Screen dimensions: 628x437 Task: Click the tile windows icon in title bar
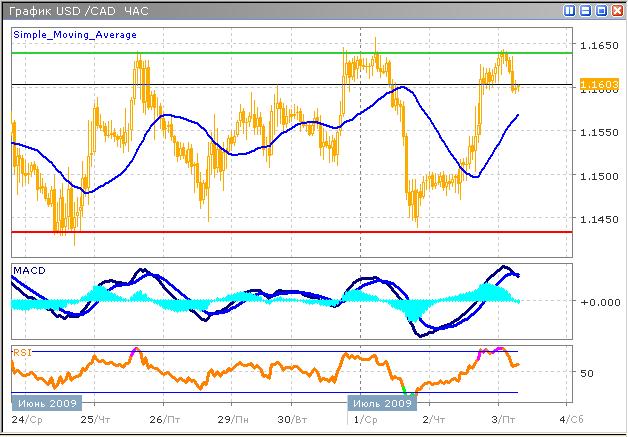point(569,9)
